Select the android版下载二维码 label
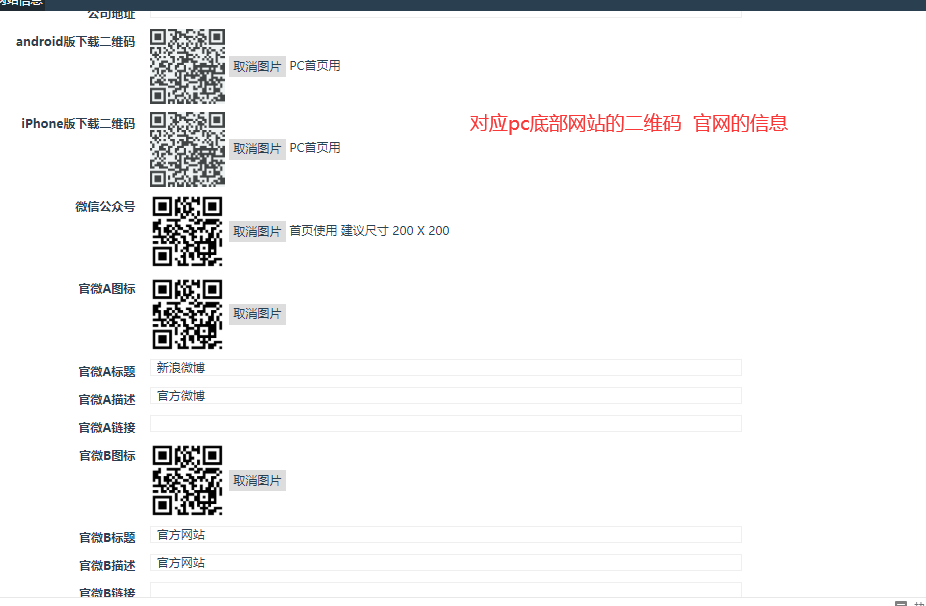This screenshot has width=926, height=606. tap(76, 41)
